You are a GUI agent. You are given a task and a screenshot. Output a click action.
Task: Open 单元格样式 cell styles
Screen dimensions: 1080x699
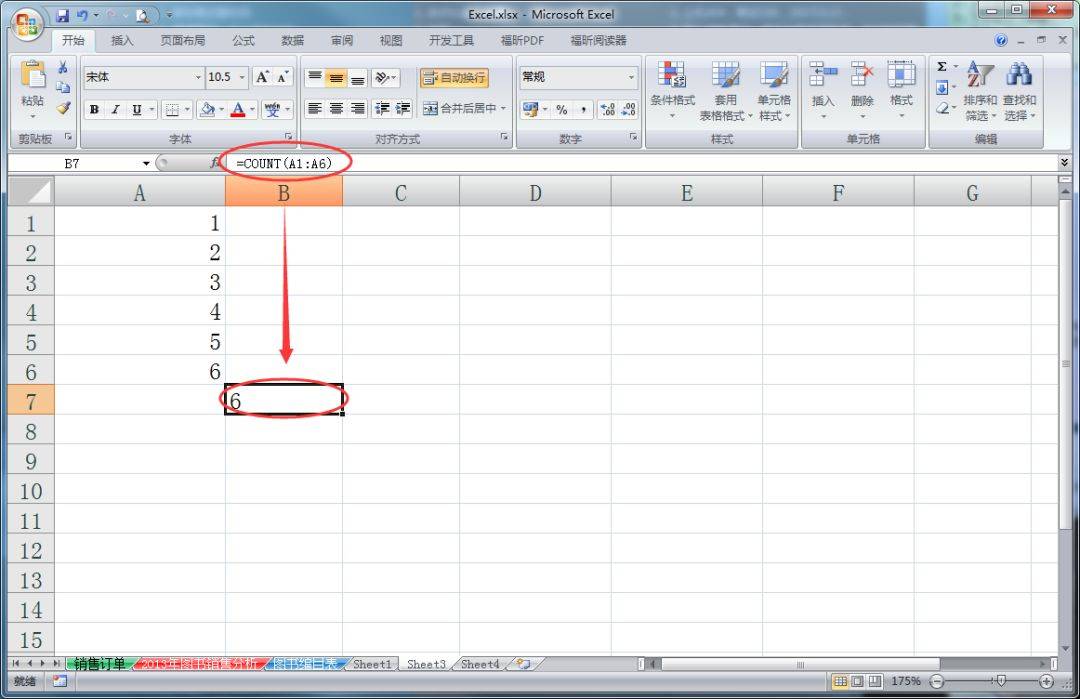tap(774, 90)
